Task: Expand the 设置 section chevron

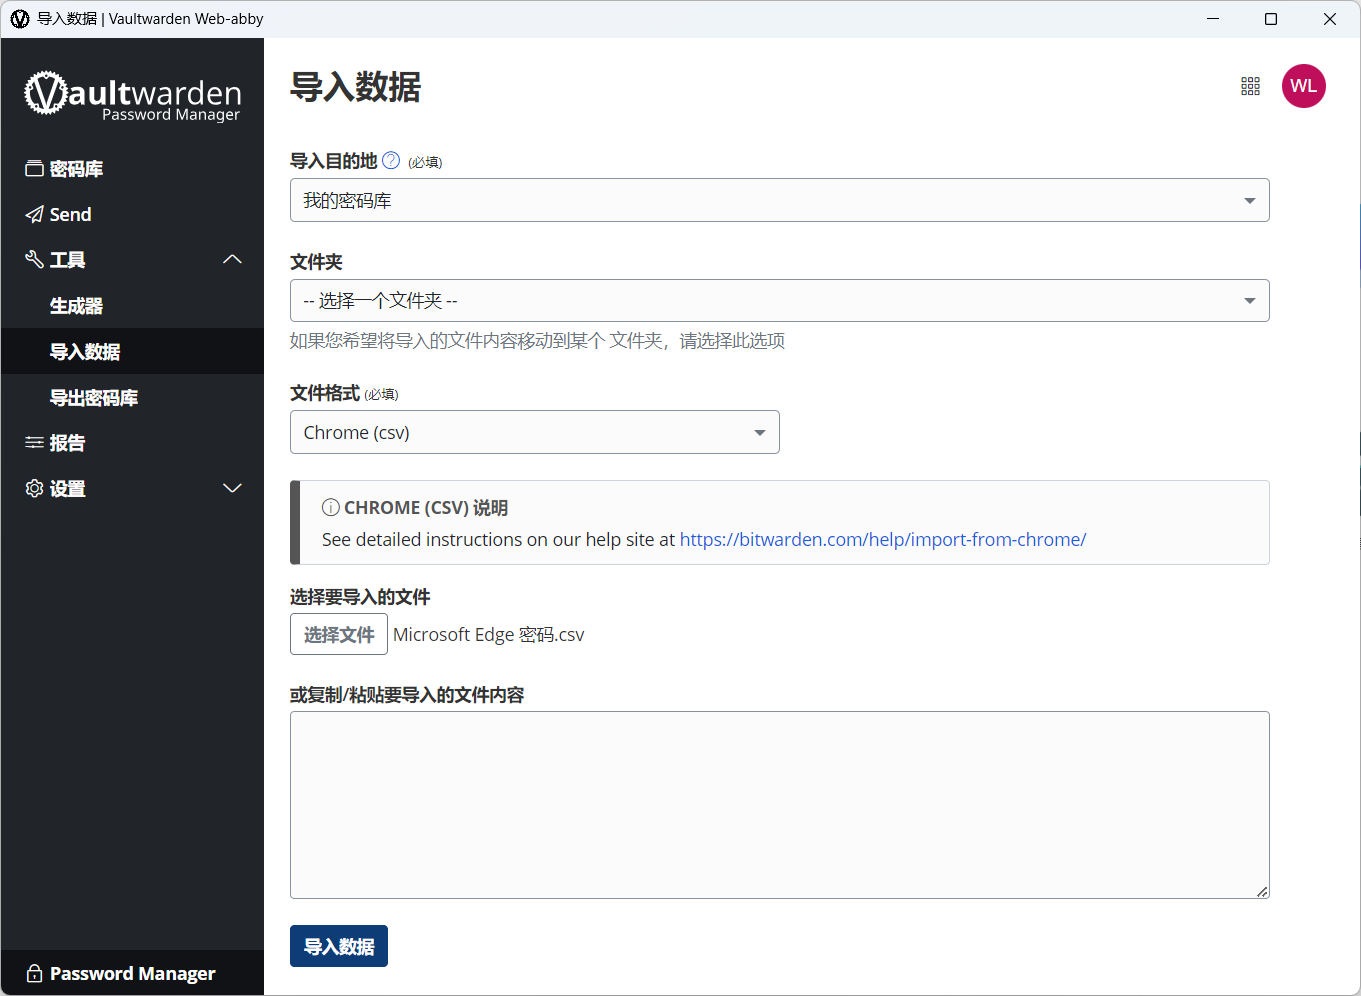Action: point(232,488)
